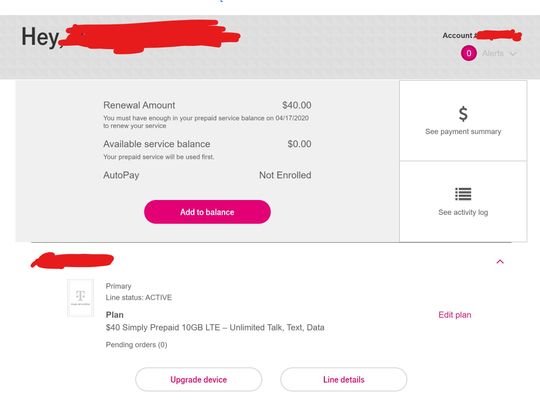Screen dimensions: 540x400
Task: Open the activity log list icon
Action: (463, 194)
